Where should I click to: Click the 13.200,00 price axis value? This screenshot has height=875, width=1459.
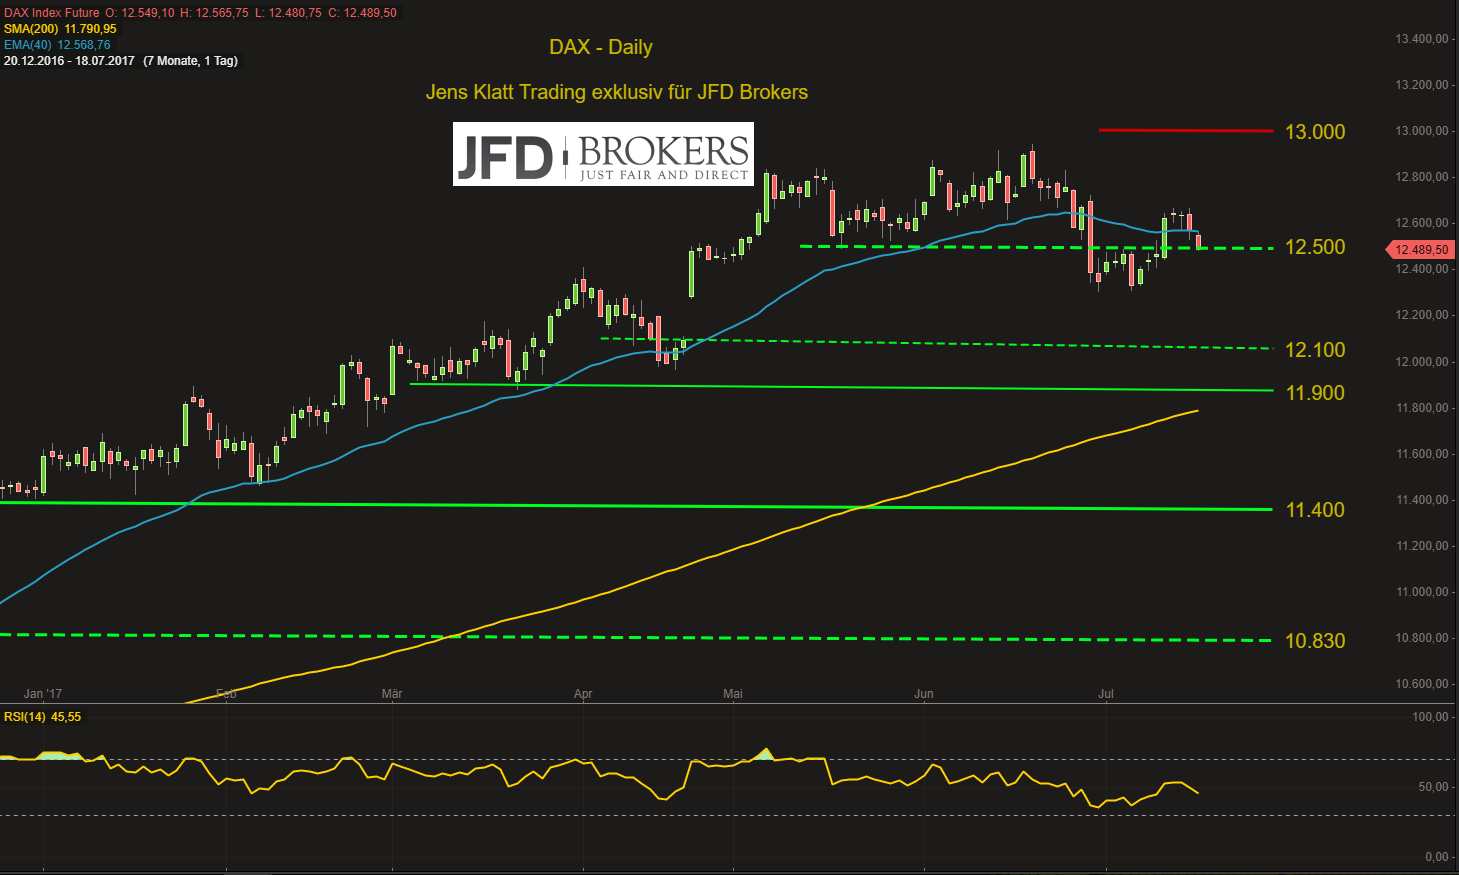coord(1422,85)
